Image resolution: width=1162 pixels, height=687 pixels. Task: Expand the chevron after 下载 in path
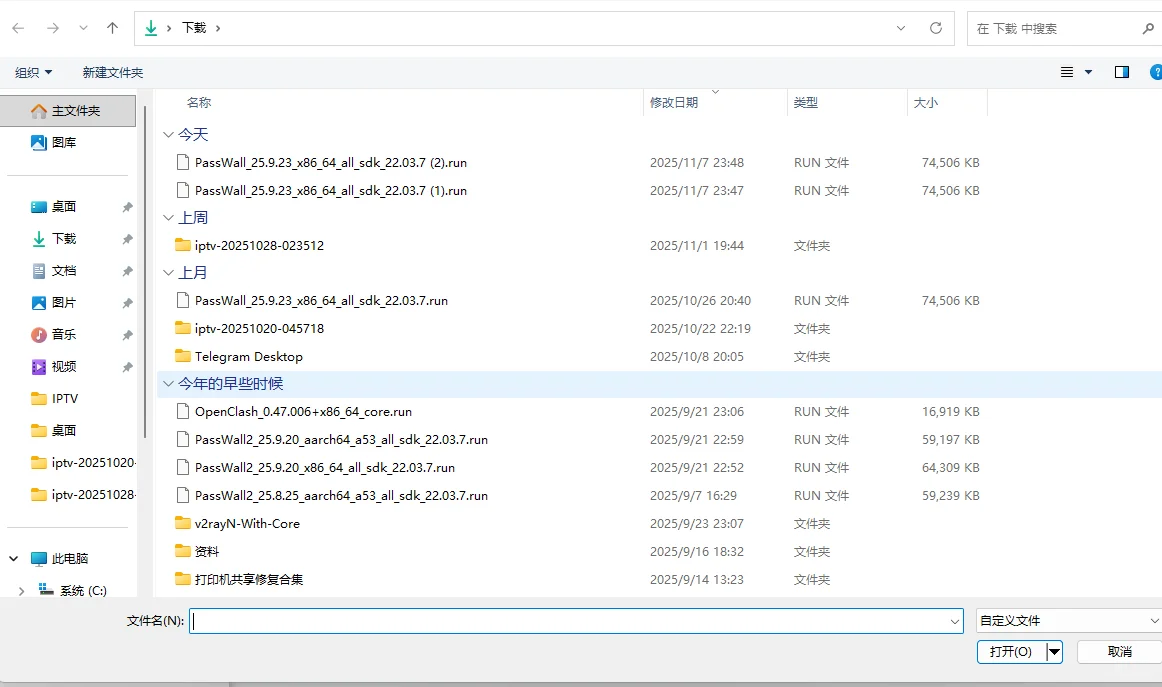[218, 28]
